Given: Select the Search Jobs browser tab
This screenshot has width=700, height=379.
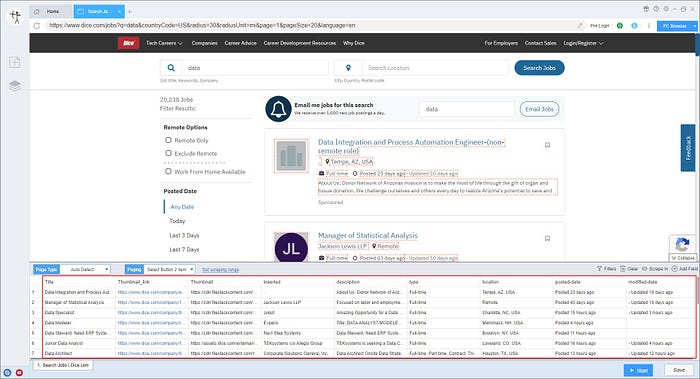Looking at the screenshot, I should coord(99,12).
